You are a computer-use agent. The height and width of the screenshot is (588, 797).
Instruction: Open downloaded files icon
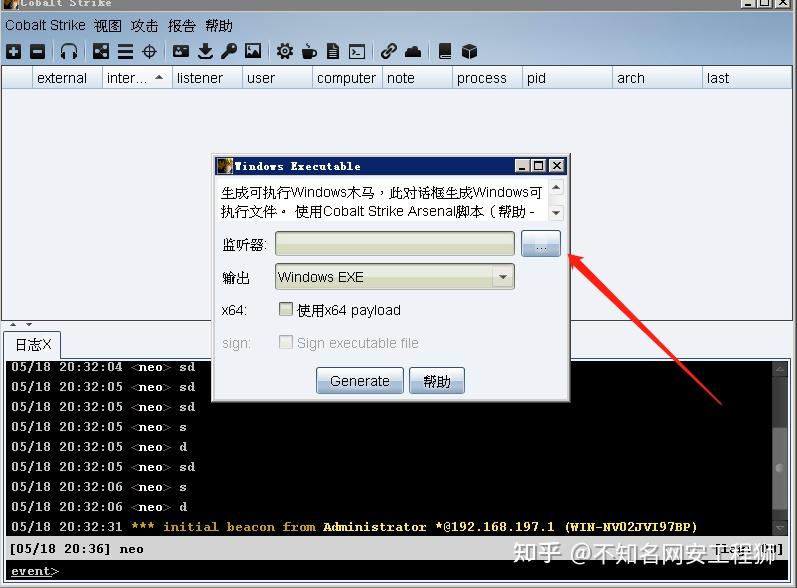click(205, 51)
